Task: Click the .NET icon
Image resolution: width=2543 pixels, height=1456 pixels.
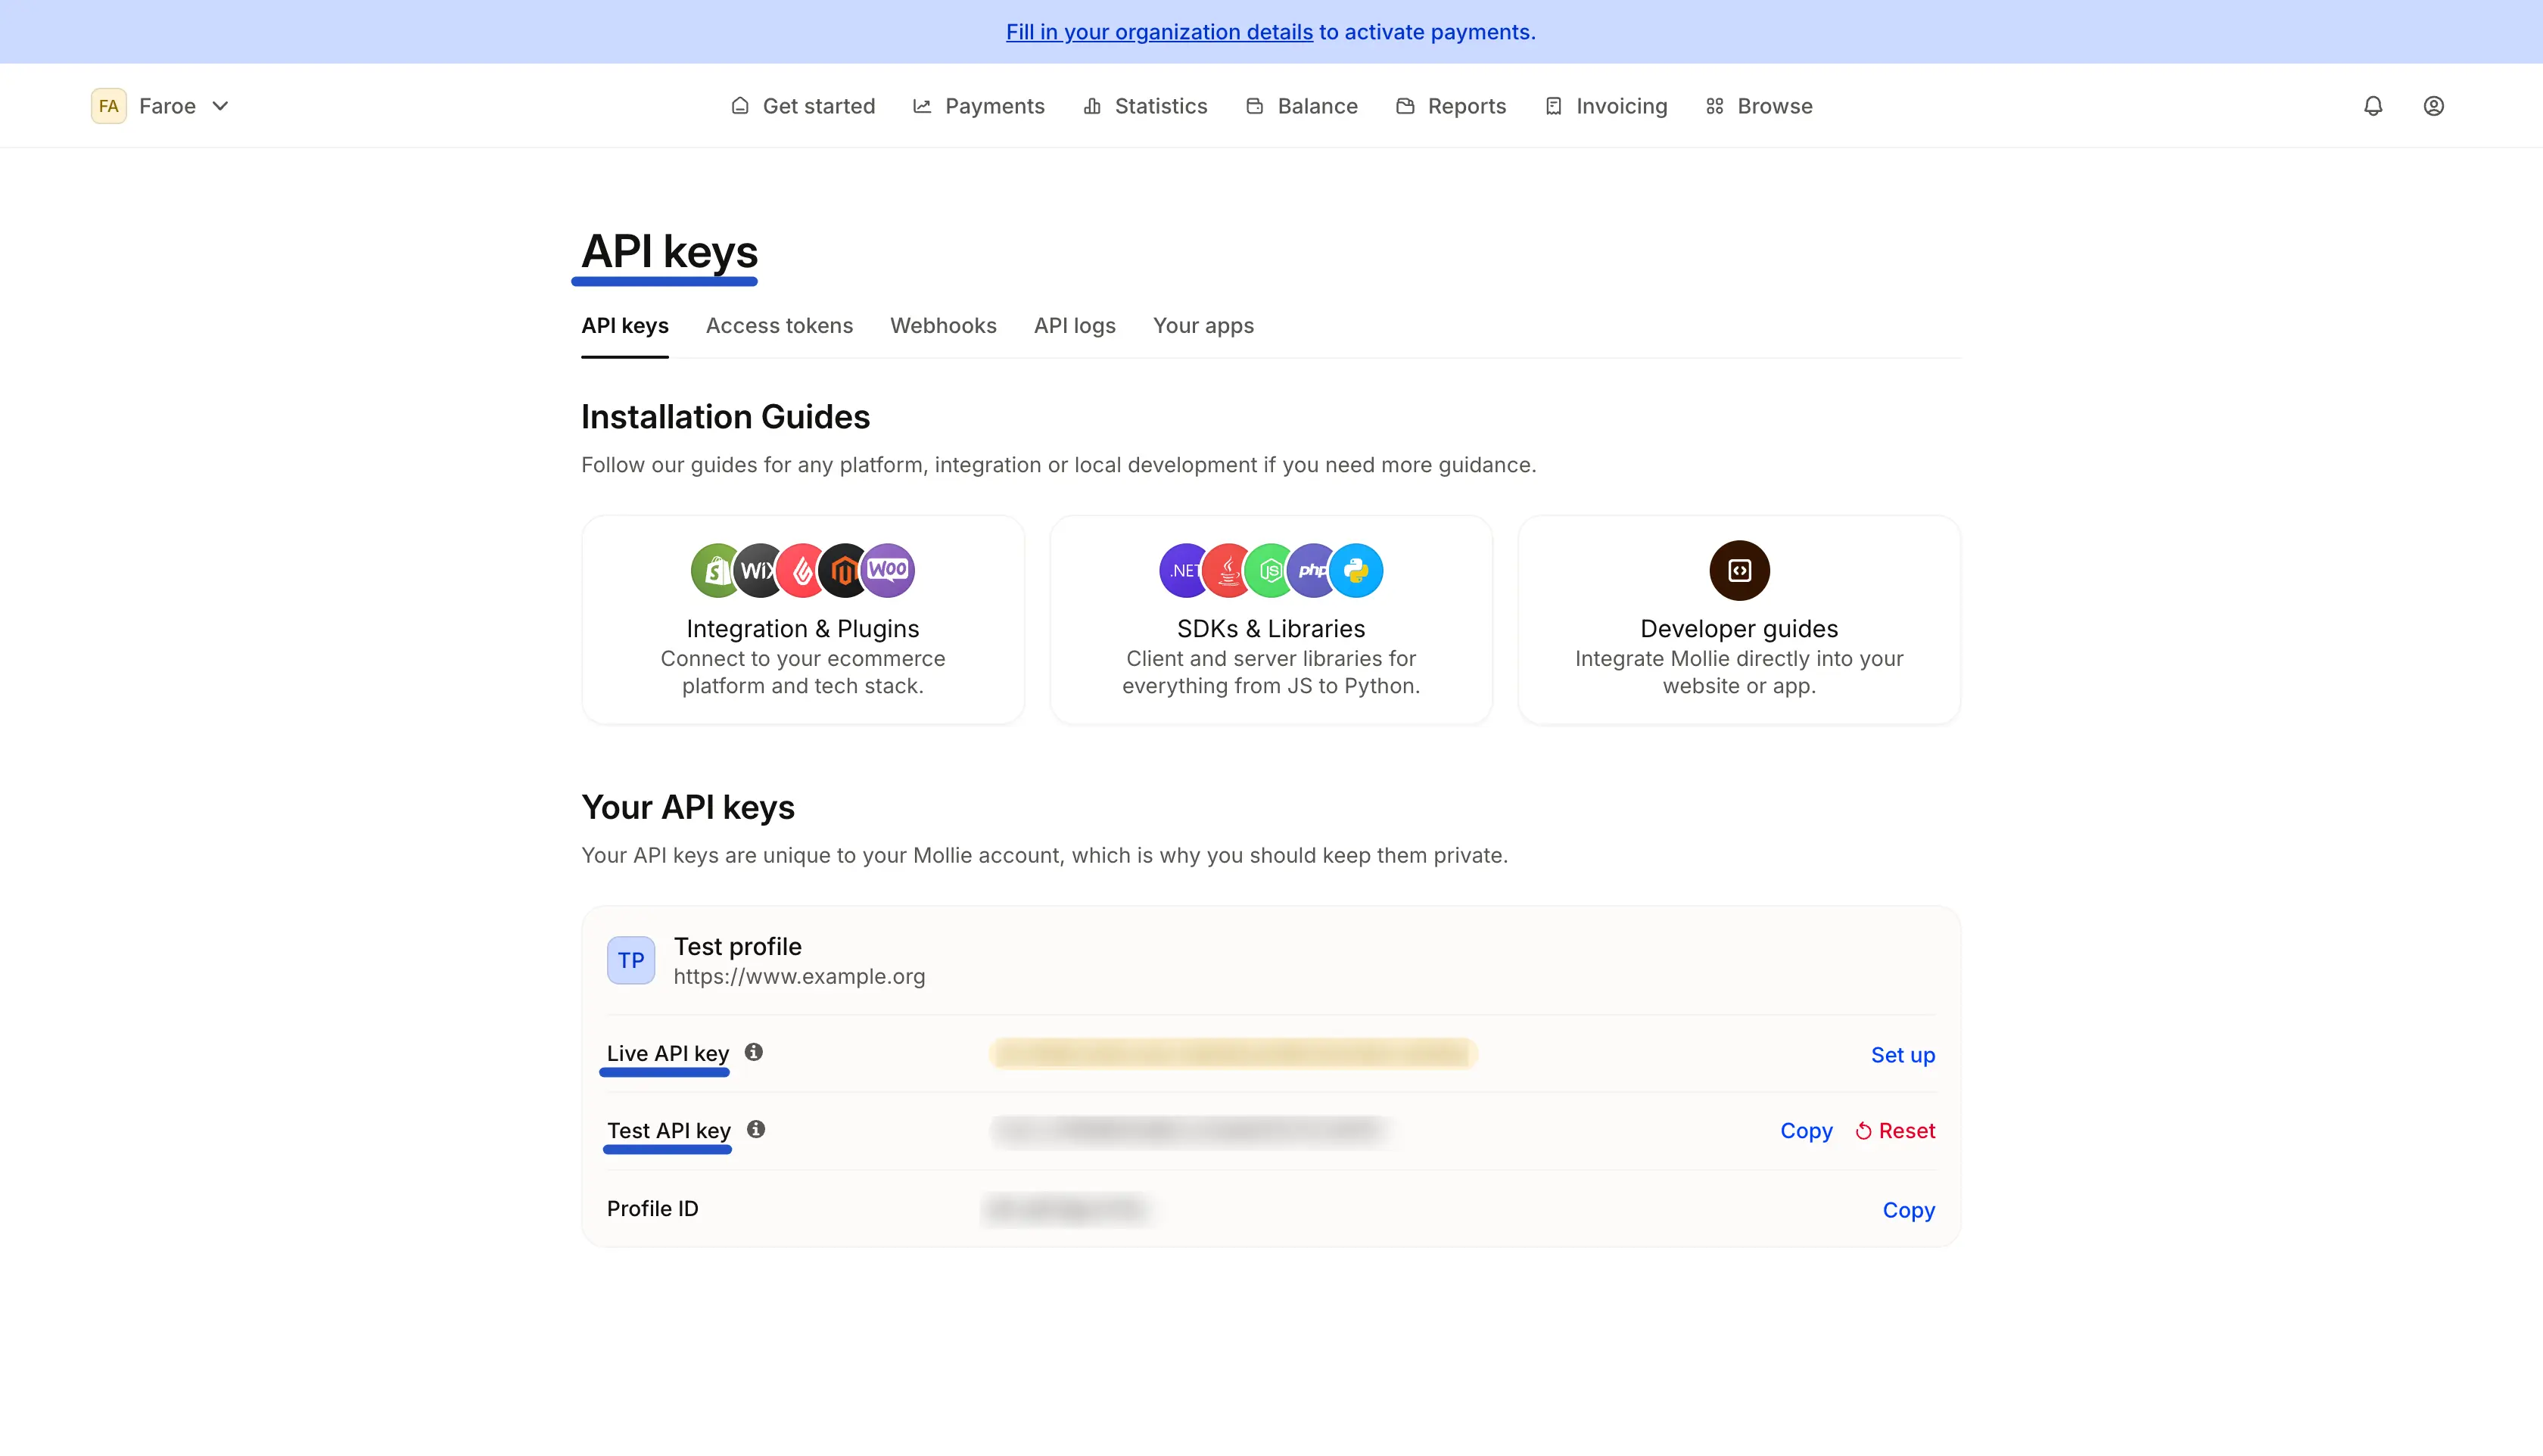Action: click(1184, 570)
